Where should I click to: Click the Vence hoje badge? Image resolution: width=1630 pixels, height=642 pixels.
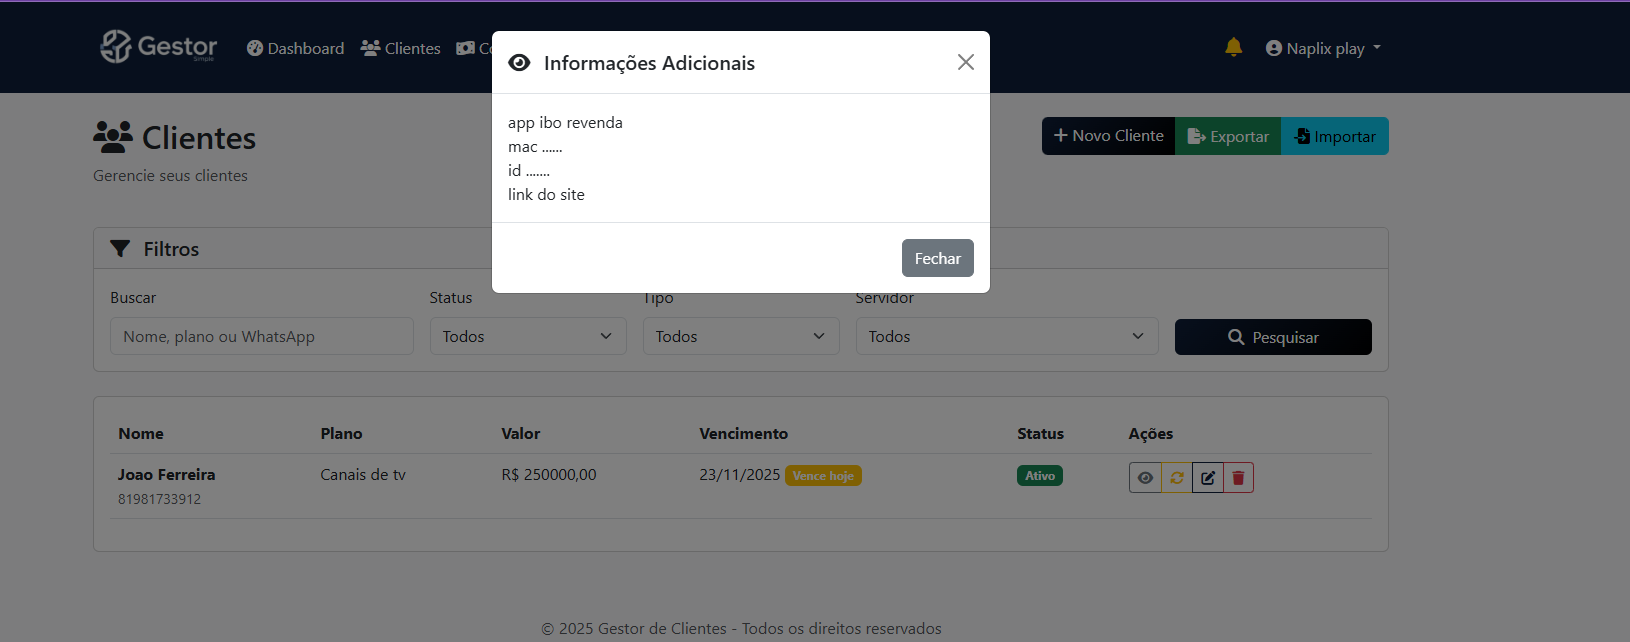[823, 476]
